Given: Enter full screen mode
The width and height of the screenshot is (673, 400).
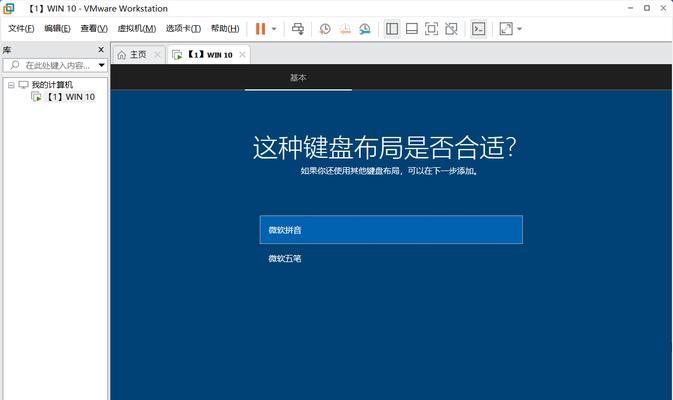Looking at the screenshot, I should click(x=431, y=29).
